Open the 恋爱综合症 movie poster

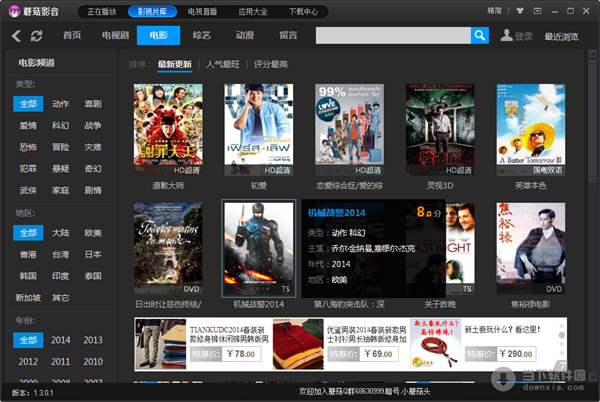(x=349, y=130)
